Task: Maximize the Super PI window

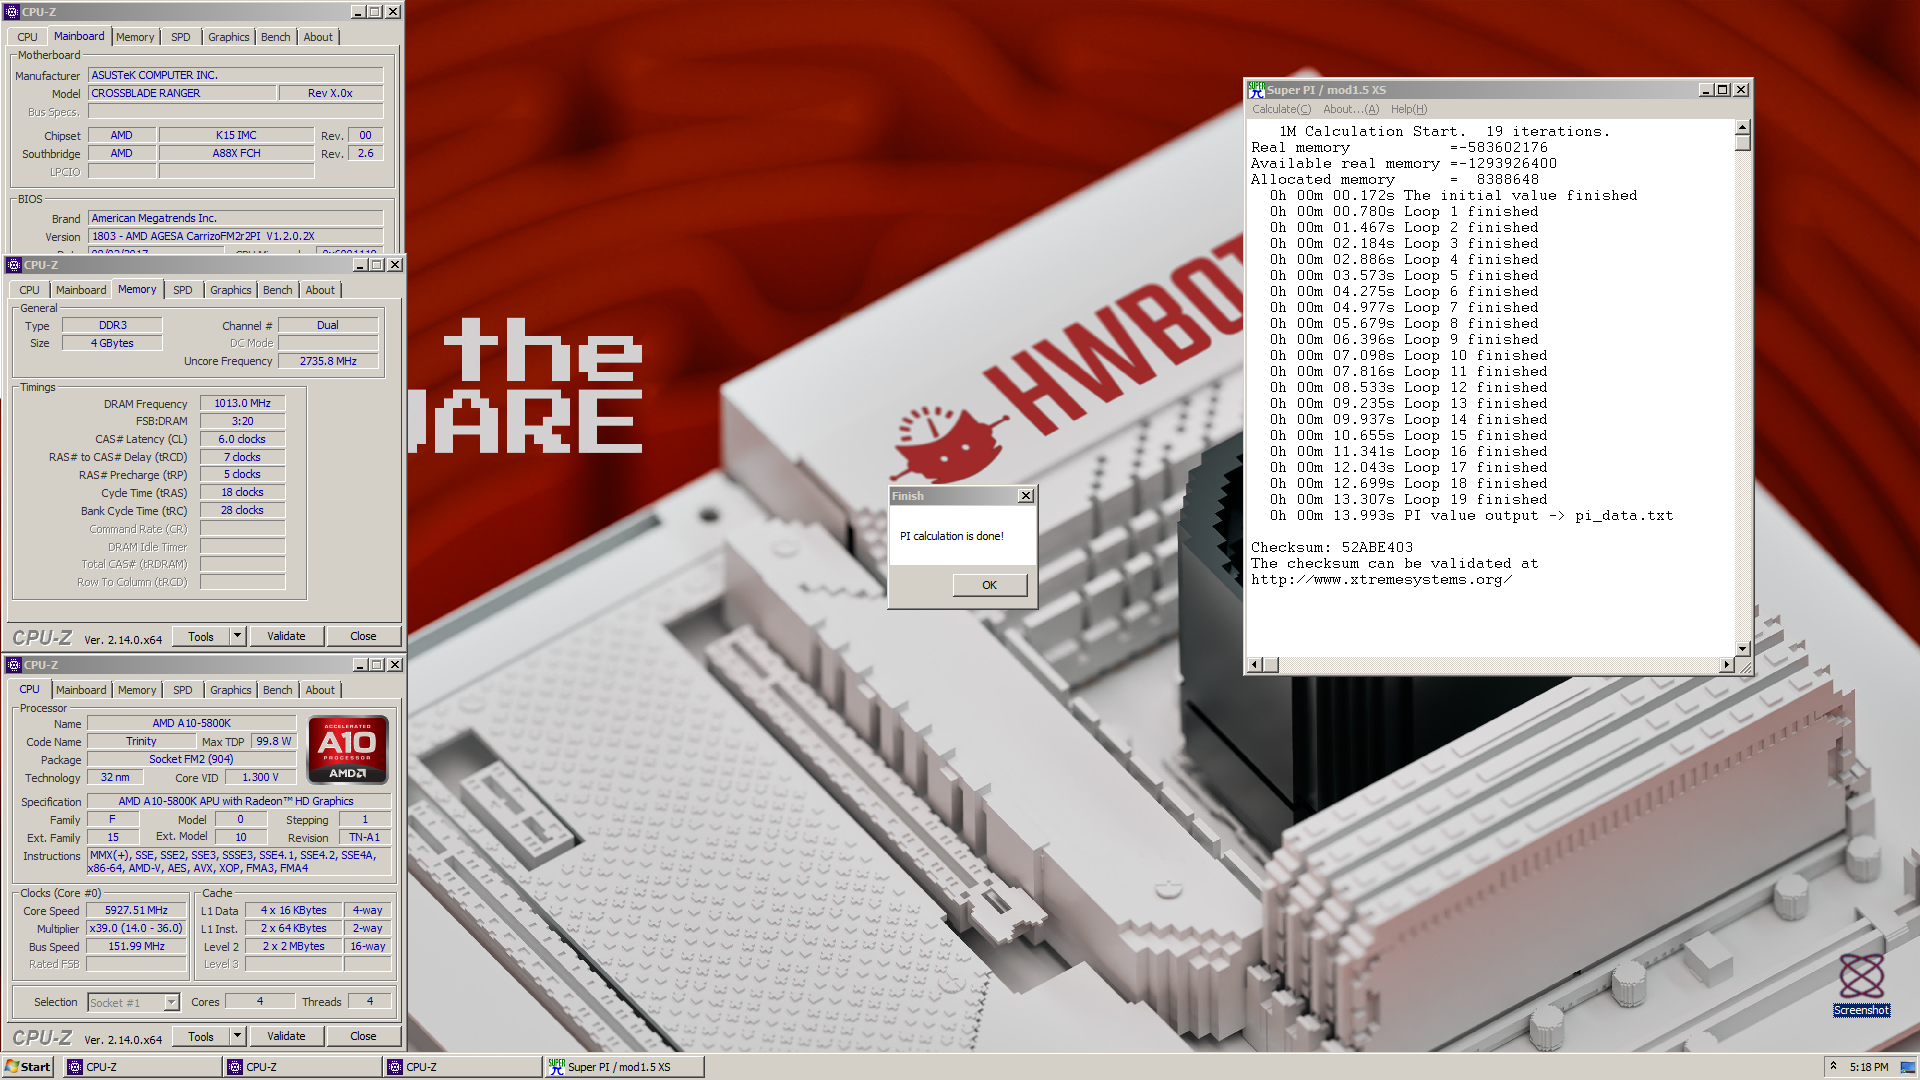Action: [x=1722, y=90]
